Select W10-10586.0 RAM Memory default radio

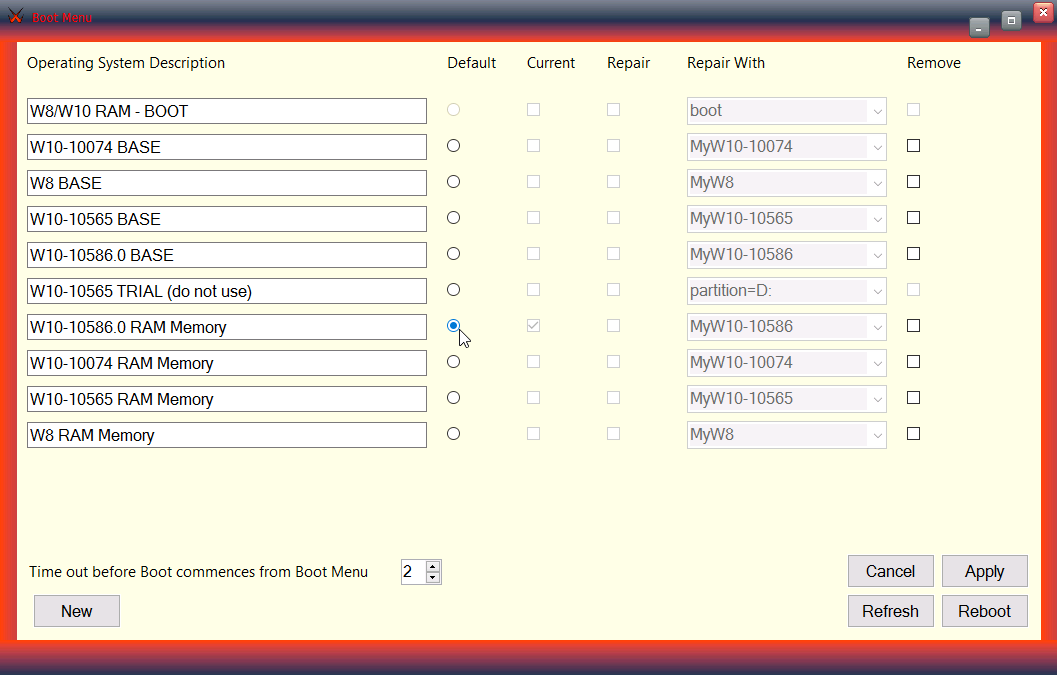pos(454,326)
